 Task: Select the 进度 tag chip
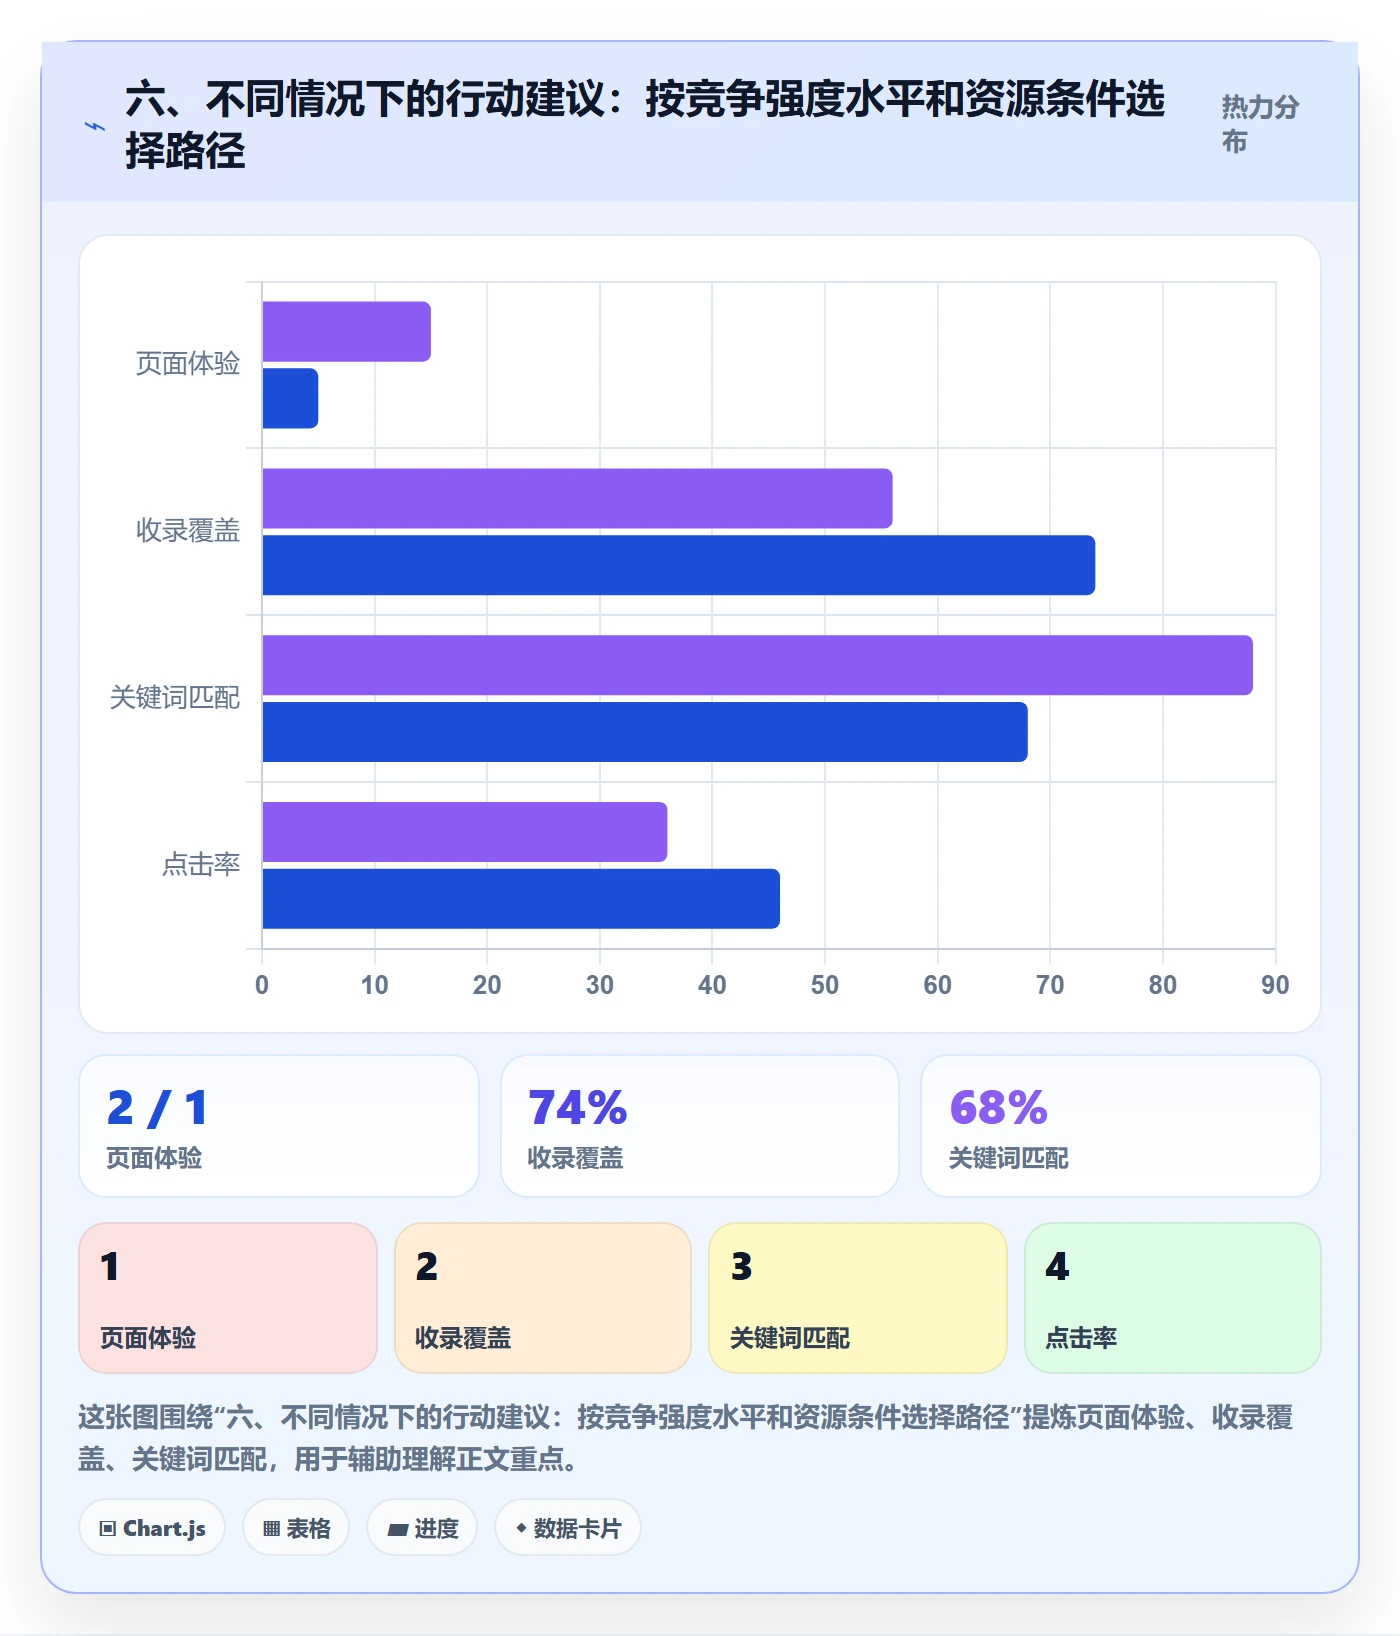click(422, 1528)
